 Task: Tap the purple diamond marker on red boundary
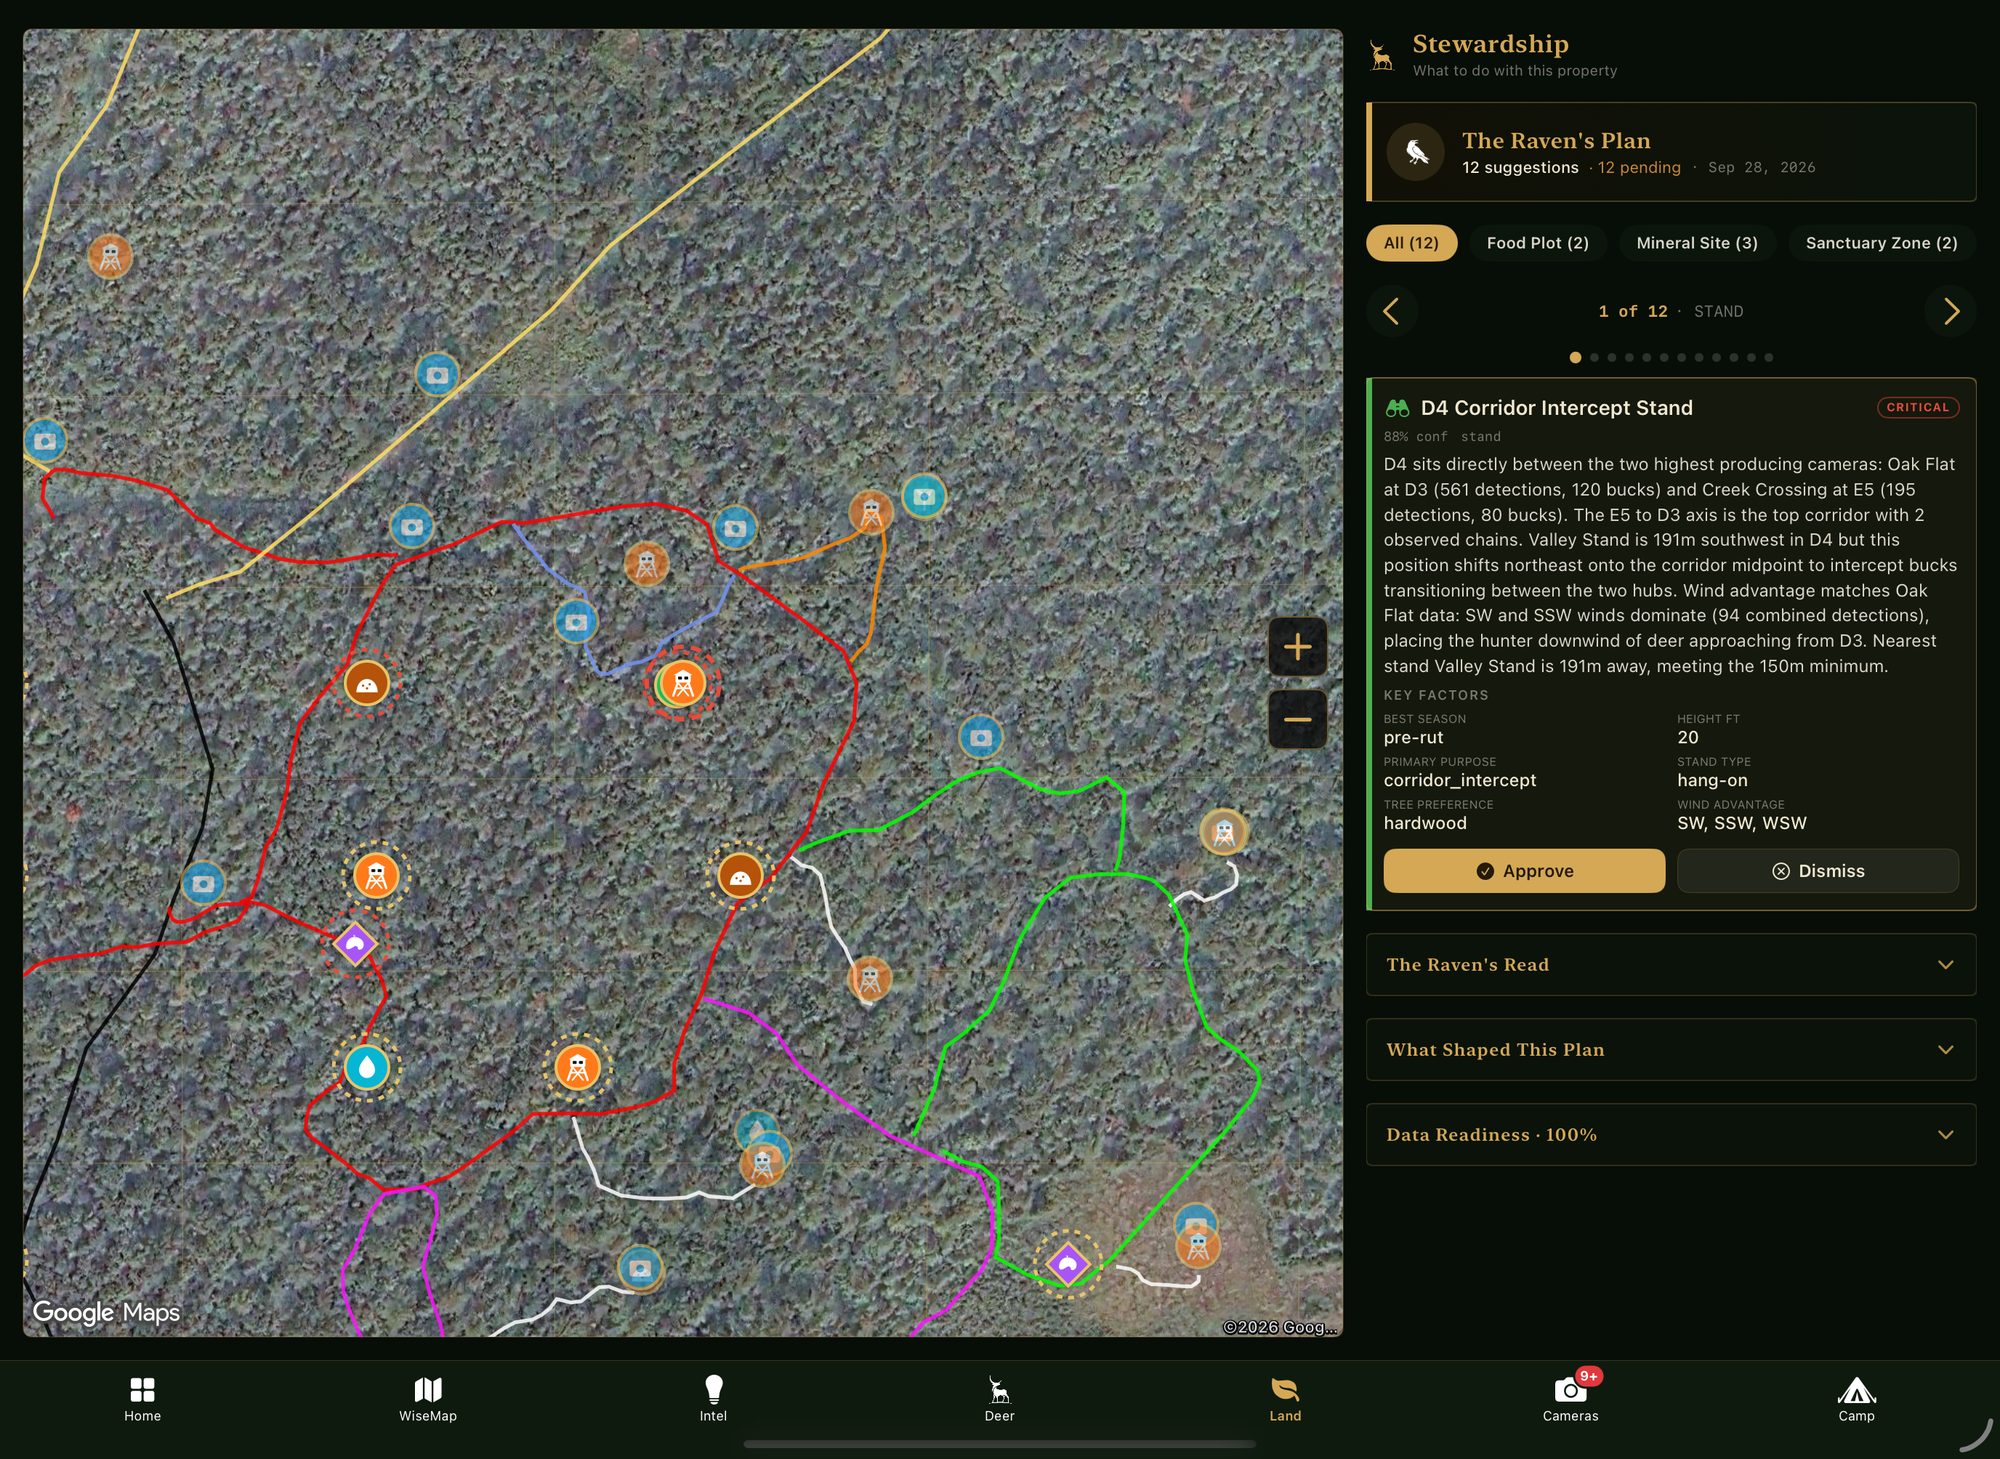pyautogui.click(x=355, y=943)
